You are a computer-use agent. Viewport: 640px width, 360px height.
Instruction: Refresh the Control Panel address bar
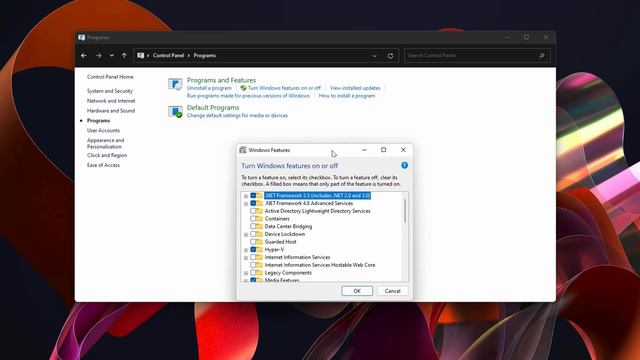[x=390, y=56]
